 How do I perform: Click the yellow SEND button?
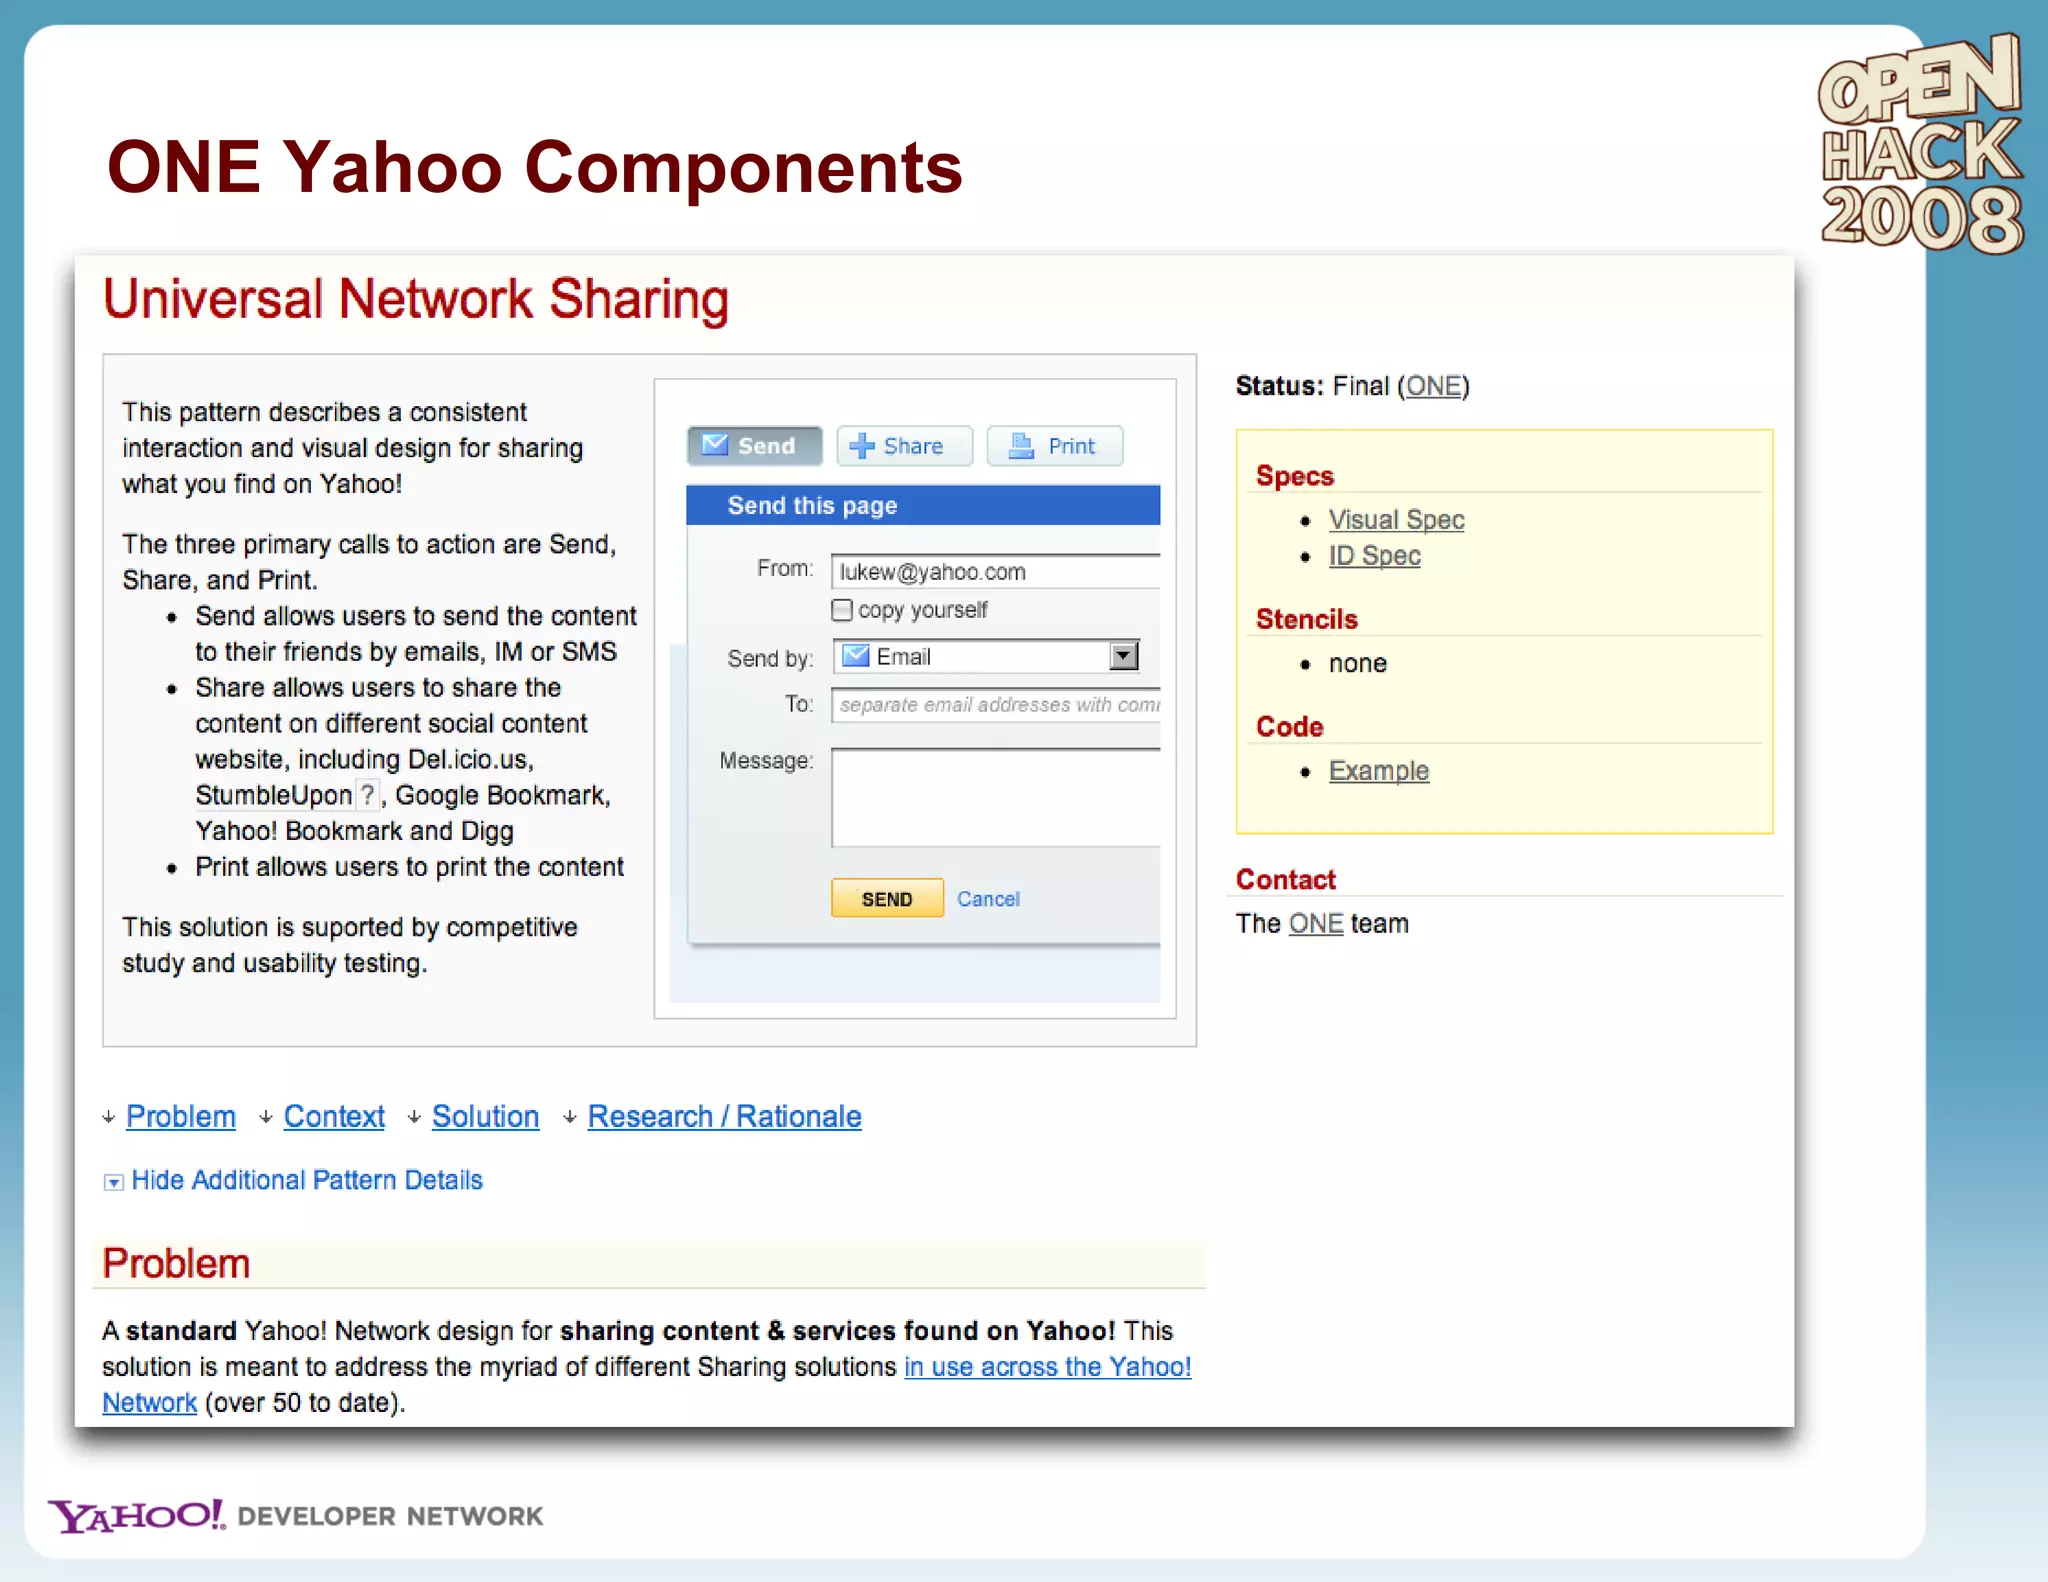pos(887,898)
